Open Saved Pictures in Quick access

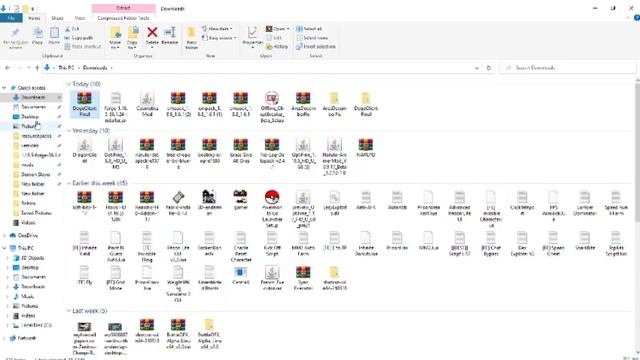[36, 213]
